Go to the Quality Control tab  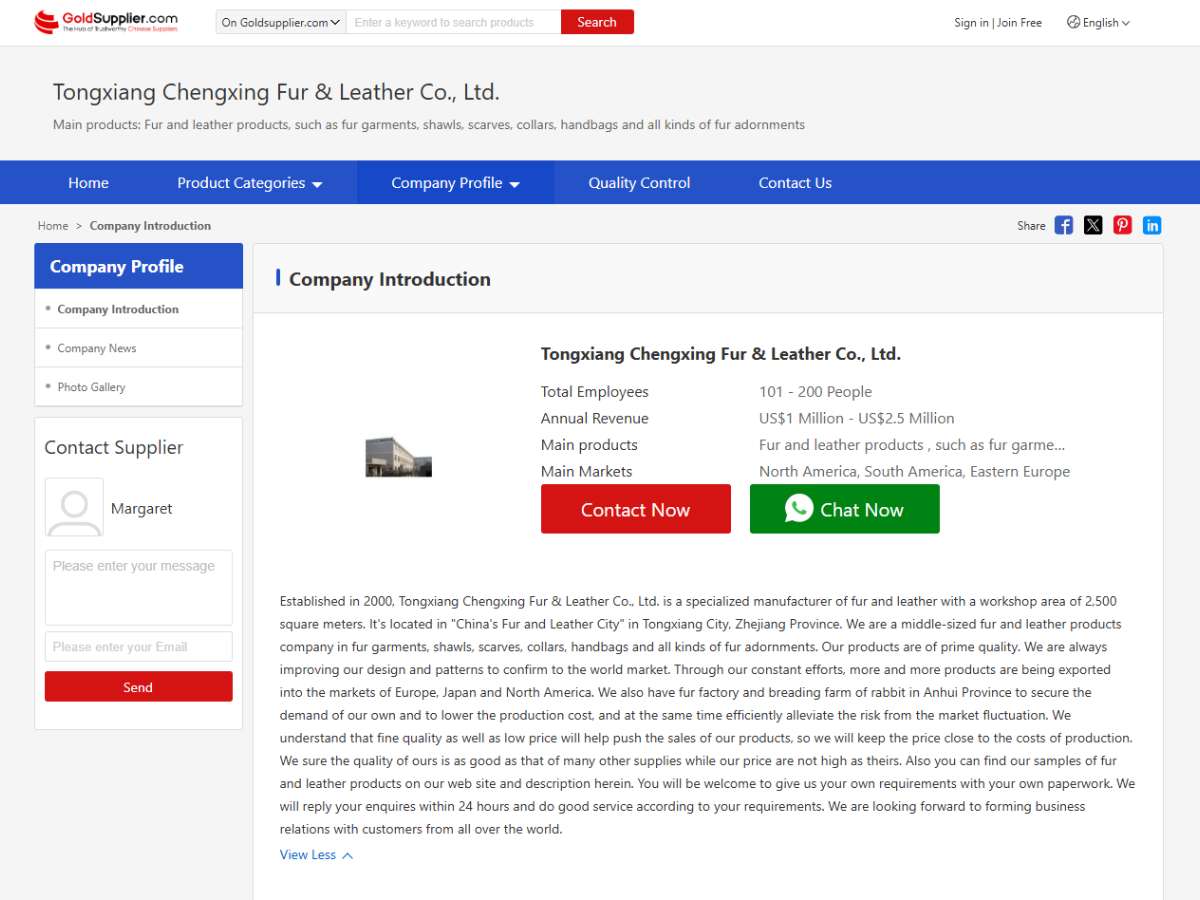click(x=639, y=183)
